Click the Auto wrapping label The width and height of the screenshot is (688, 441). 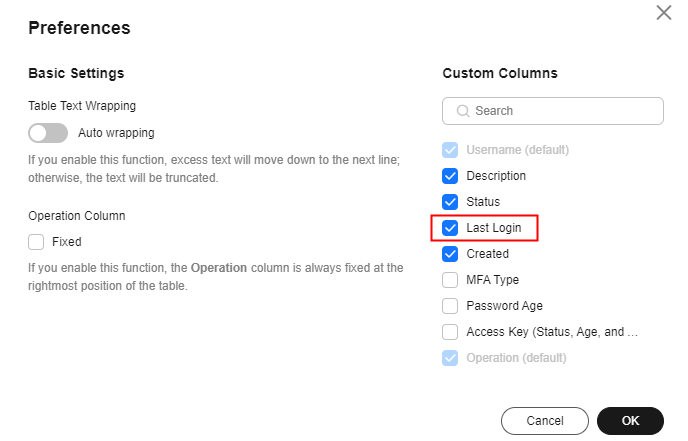pyautogui.click(x=116, y=133)
